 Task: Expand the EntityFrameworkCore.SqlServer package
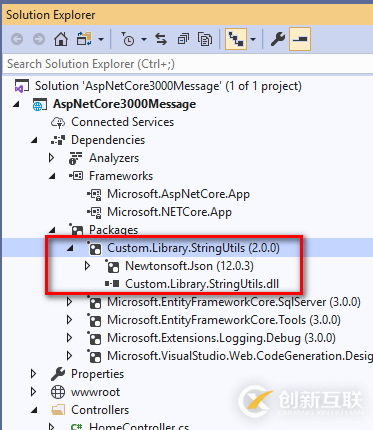(70, 302)
